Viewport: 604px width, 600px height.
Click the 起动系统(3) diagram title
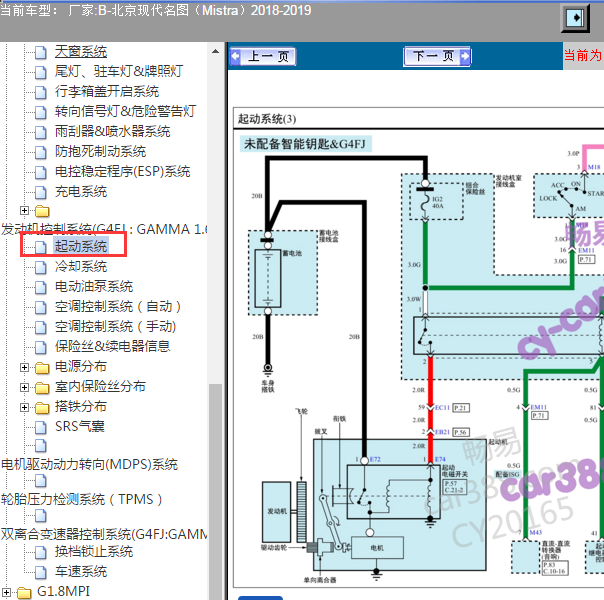(267, 119)
